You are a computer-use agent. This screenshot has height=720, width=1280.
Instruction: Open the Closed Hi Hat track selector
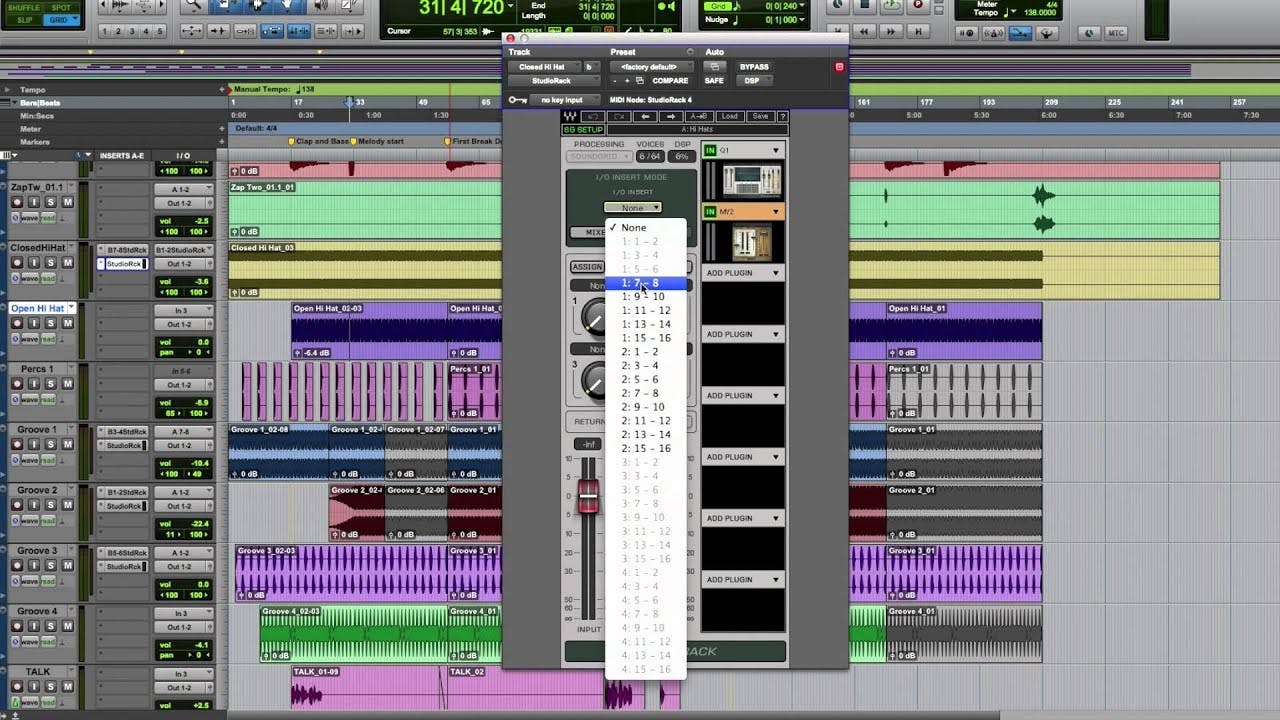[545, 67]
